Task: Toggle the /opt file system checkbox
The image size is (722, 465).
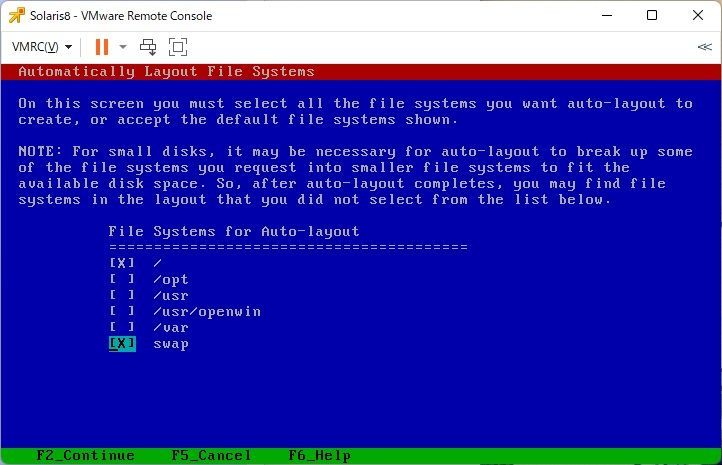Action: click(122, 279)
